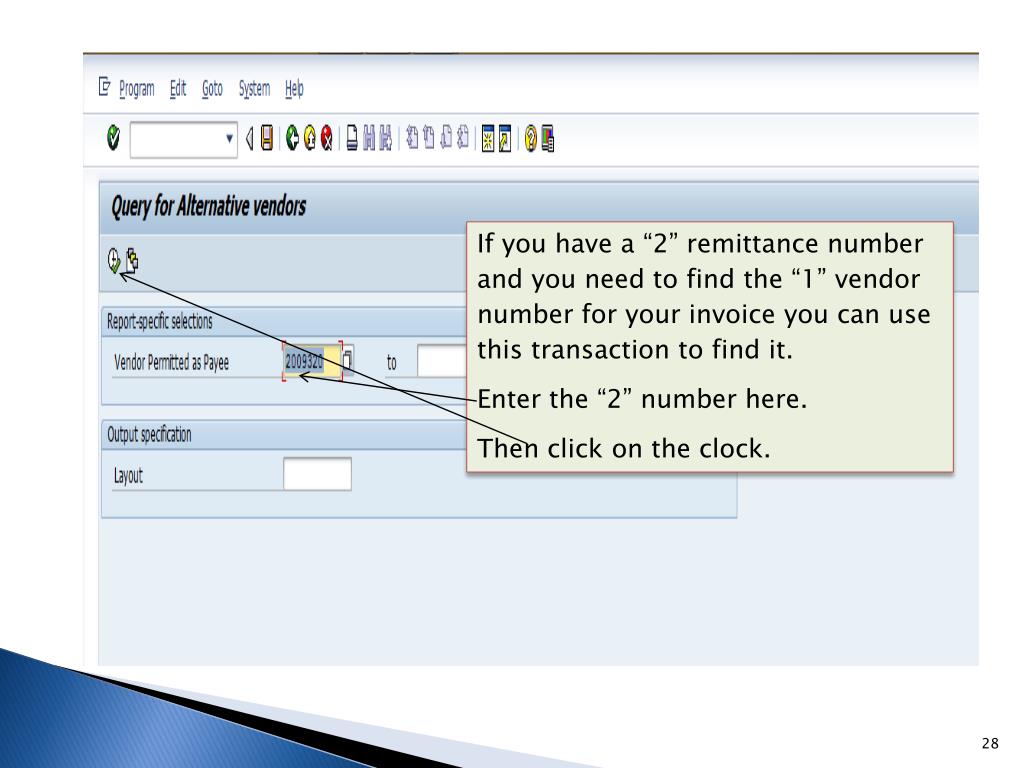
Task: Click the red Cancel icon
Action: point(327,138)
